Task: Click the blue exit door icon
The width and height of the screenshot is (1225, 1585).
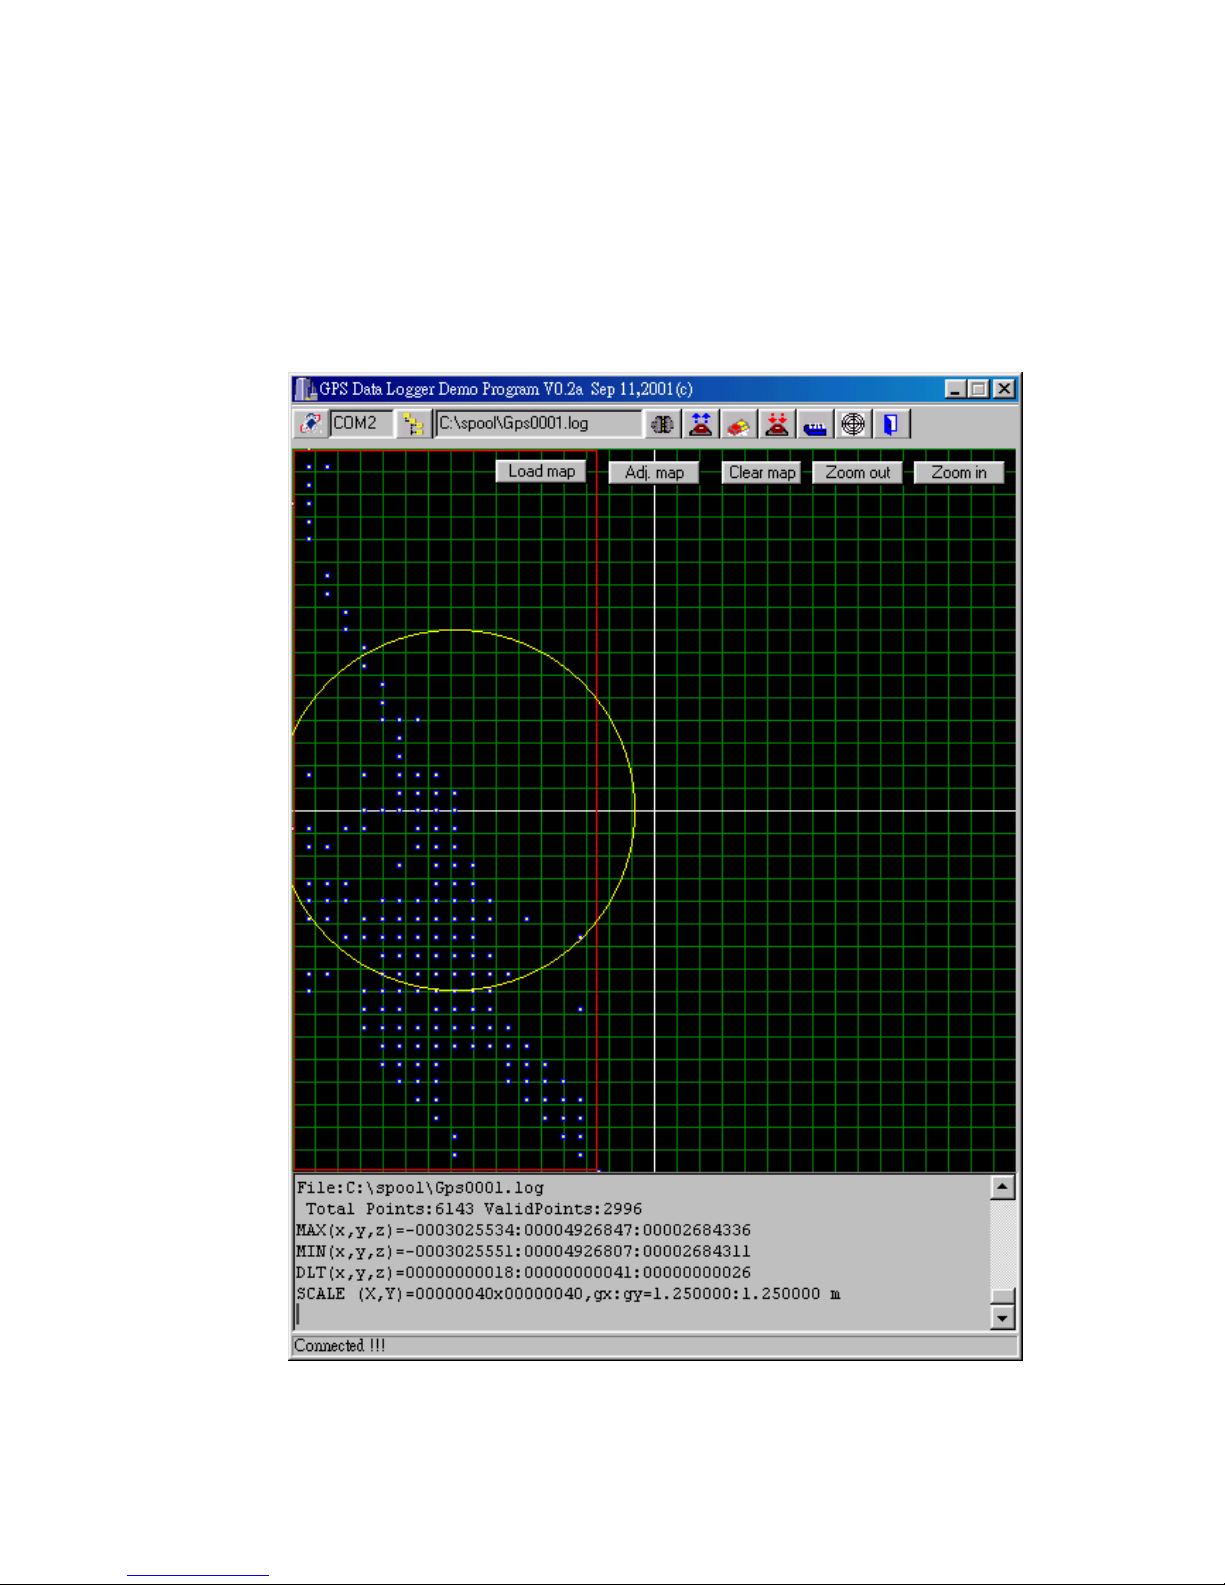Action: (890, 424)
